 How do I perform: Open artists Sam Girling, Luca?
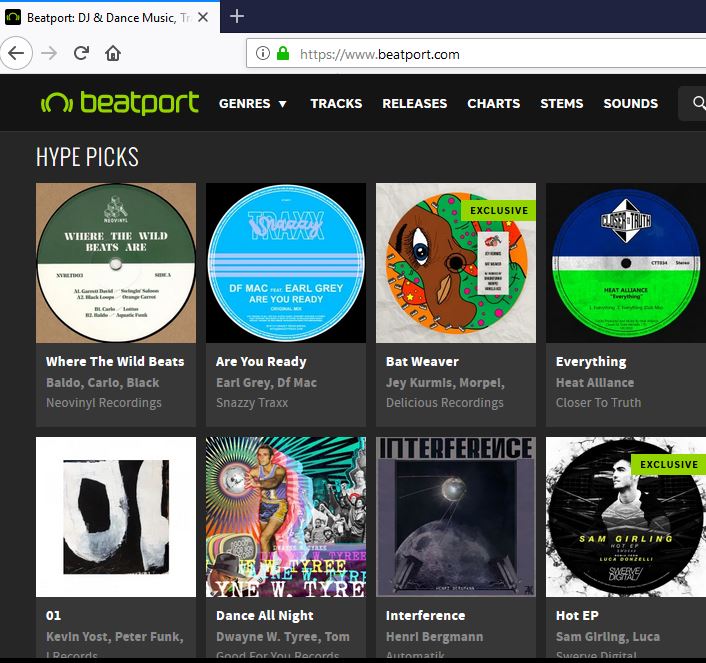(x=608, y=637)
